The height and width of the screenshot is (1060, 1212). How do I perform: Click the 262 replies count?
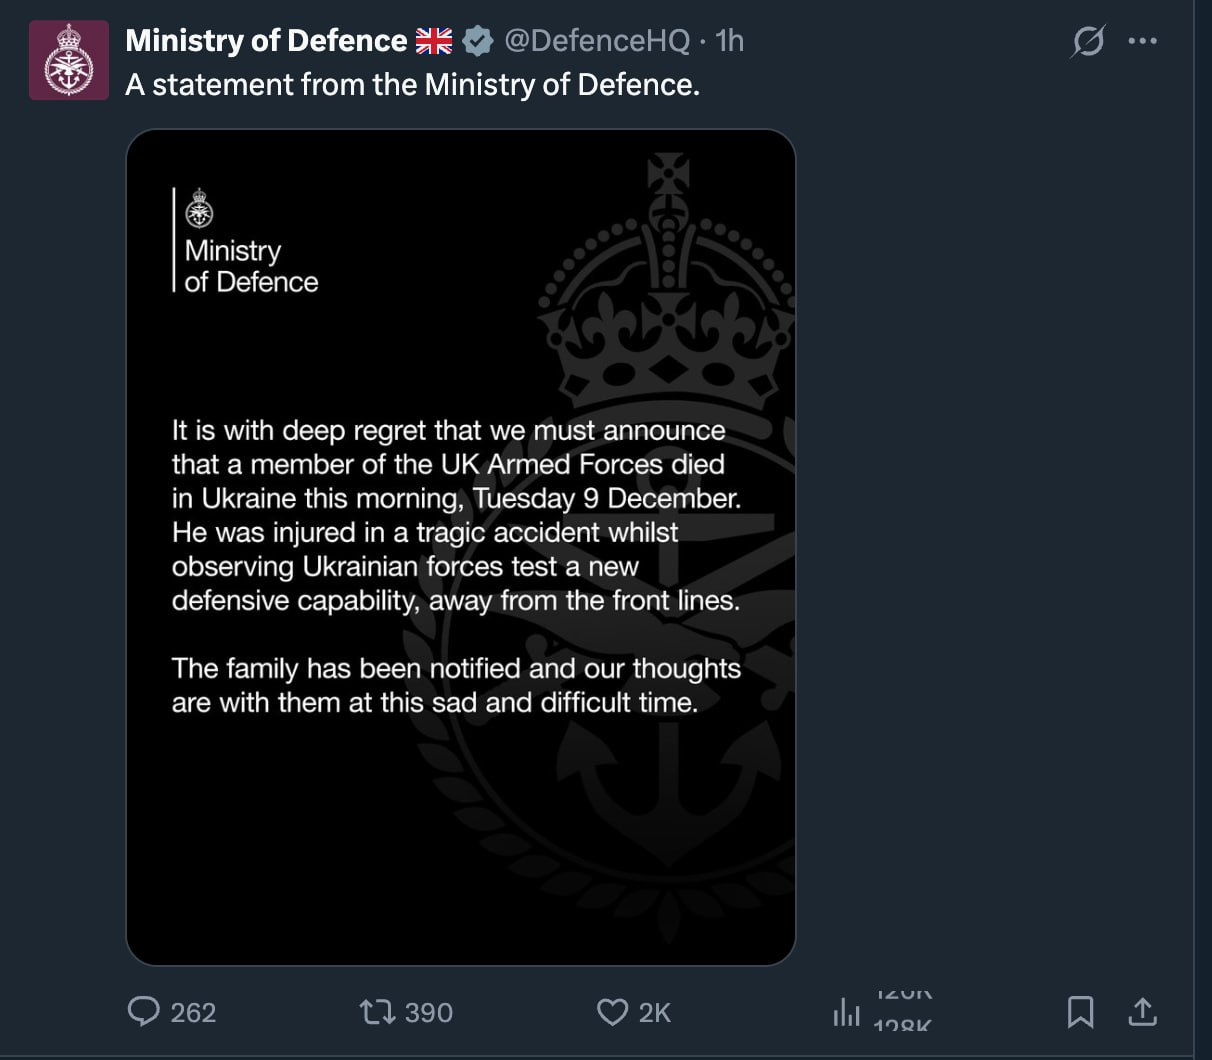(193, 1013)
